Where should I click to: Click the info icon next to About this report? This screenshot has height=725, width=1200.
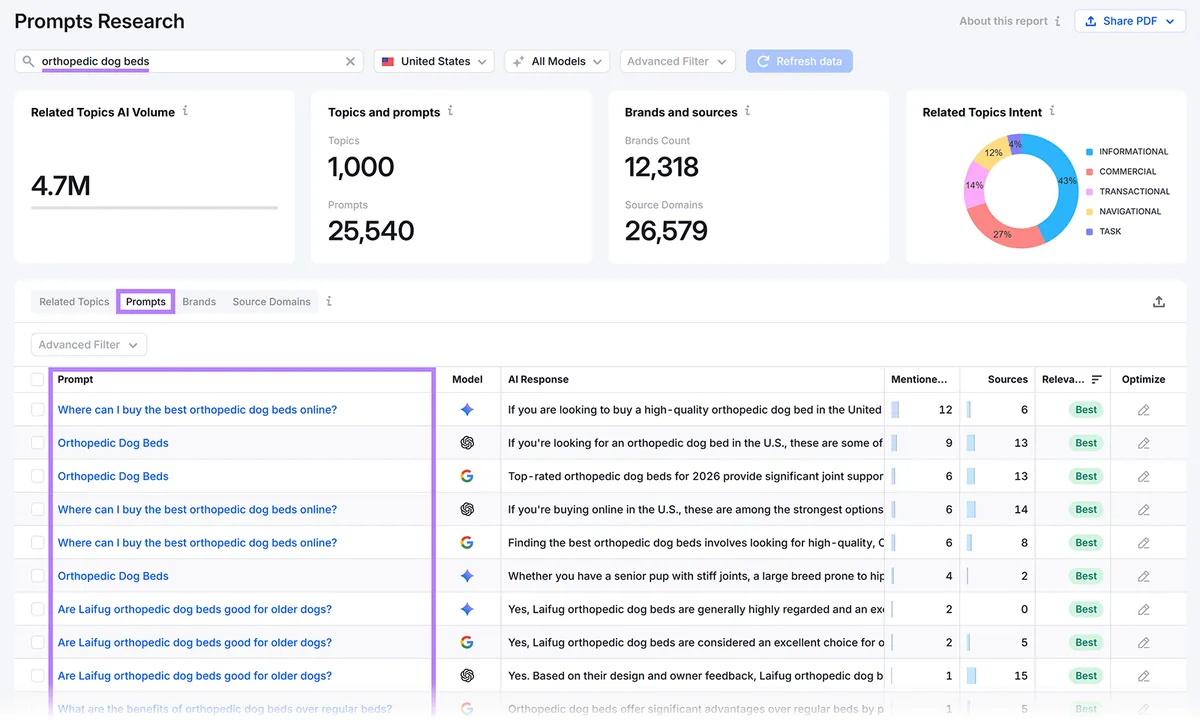[x=1057, y=21]
